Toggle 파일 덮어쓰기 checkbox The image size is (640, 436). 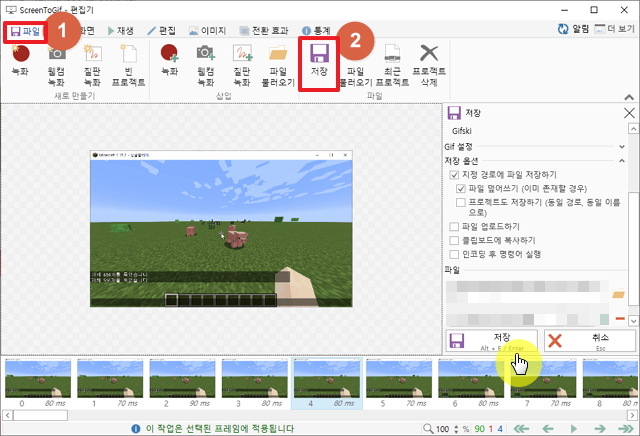tap(461, 189)
